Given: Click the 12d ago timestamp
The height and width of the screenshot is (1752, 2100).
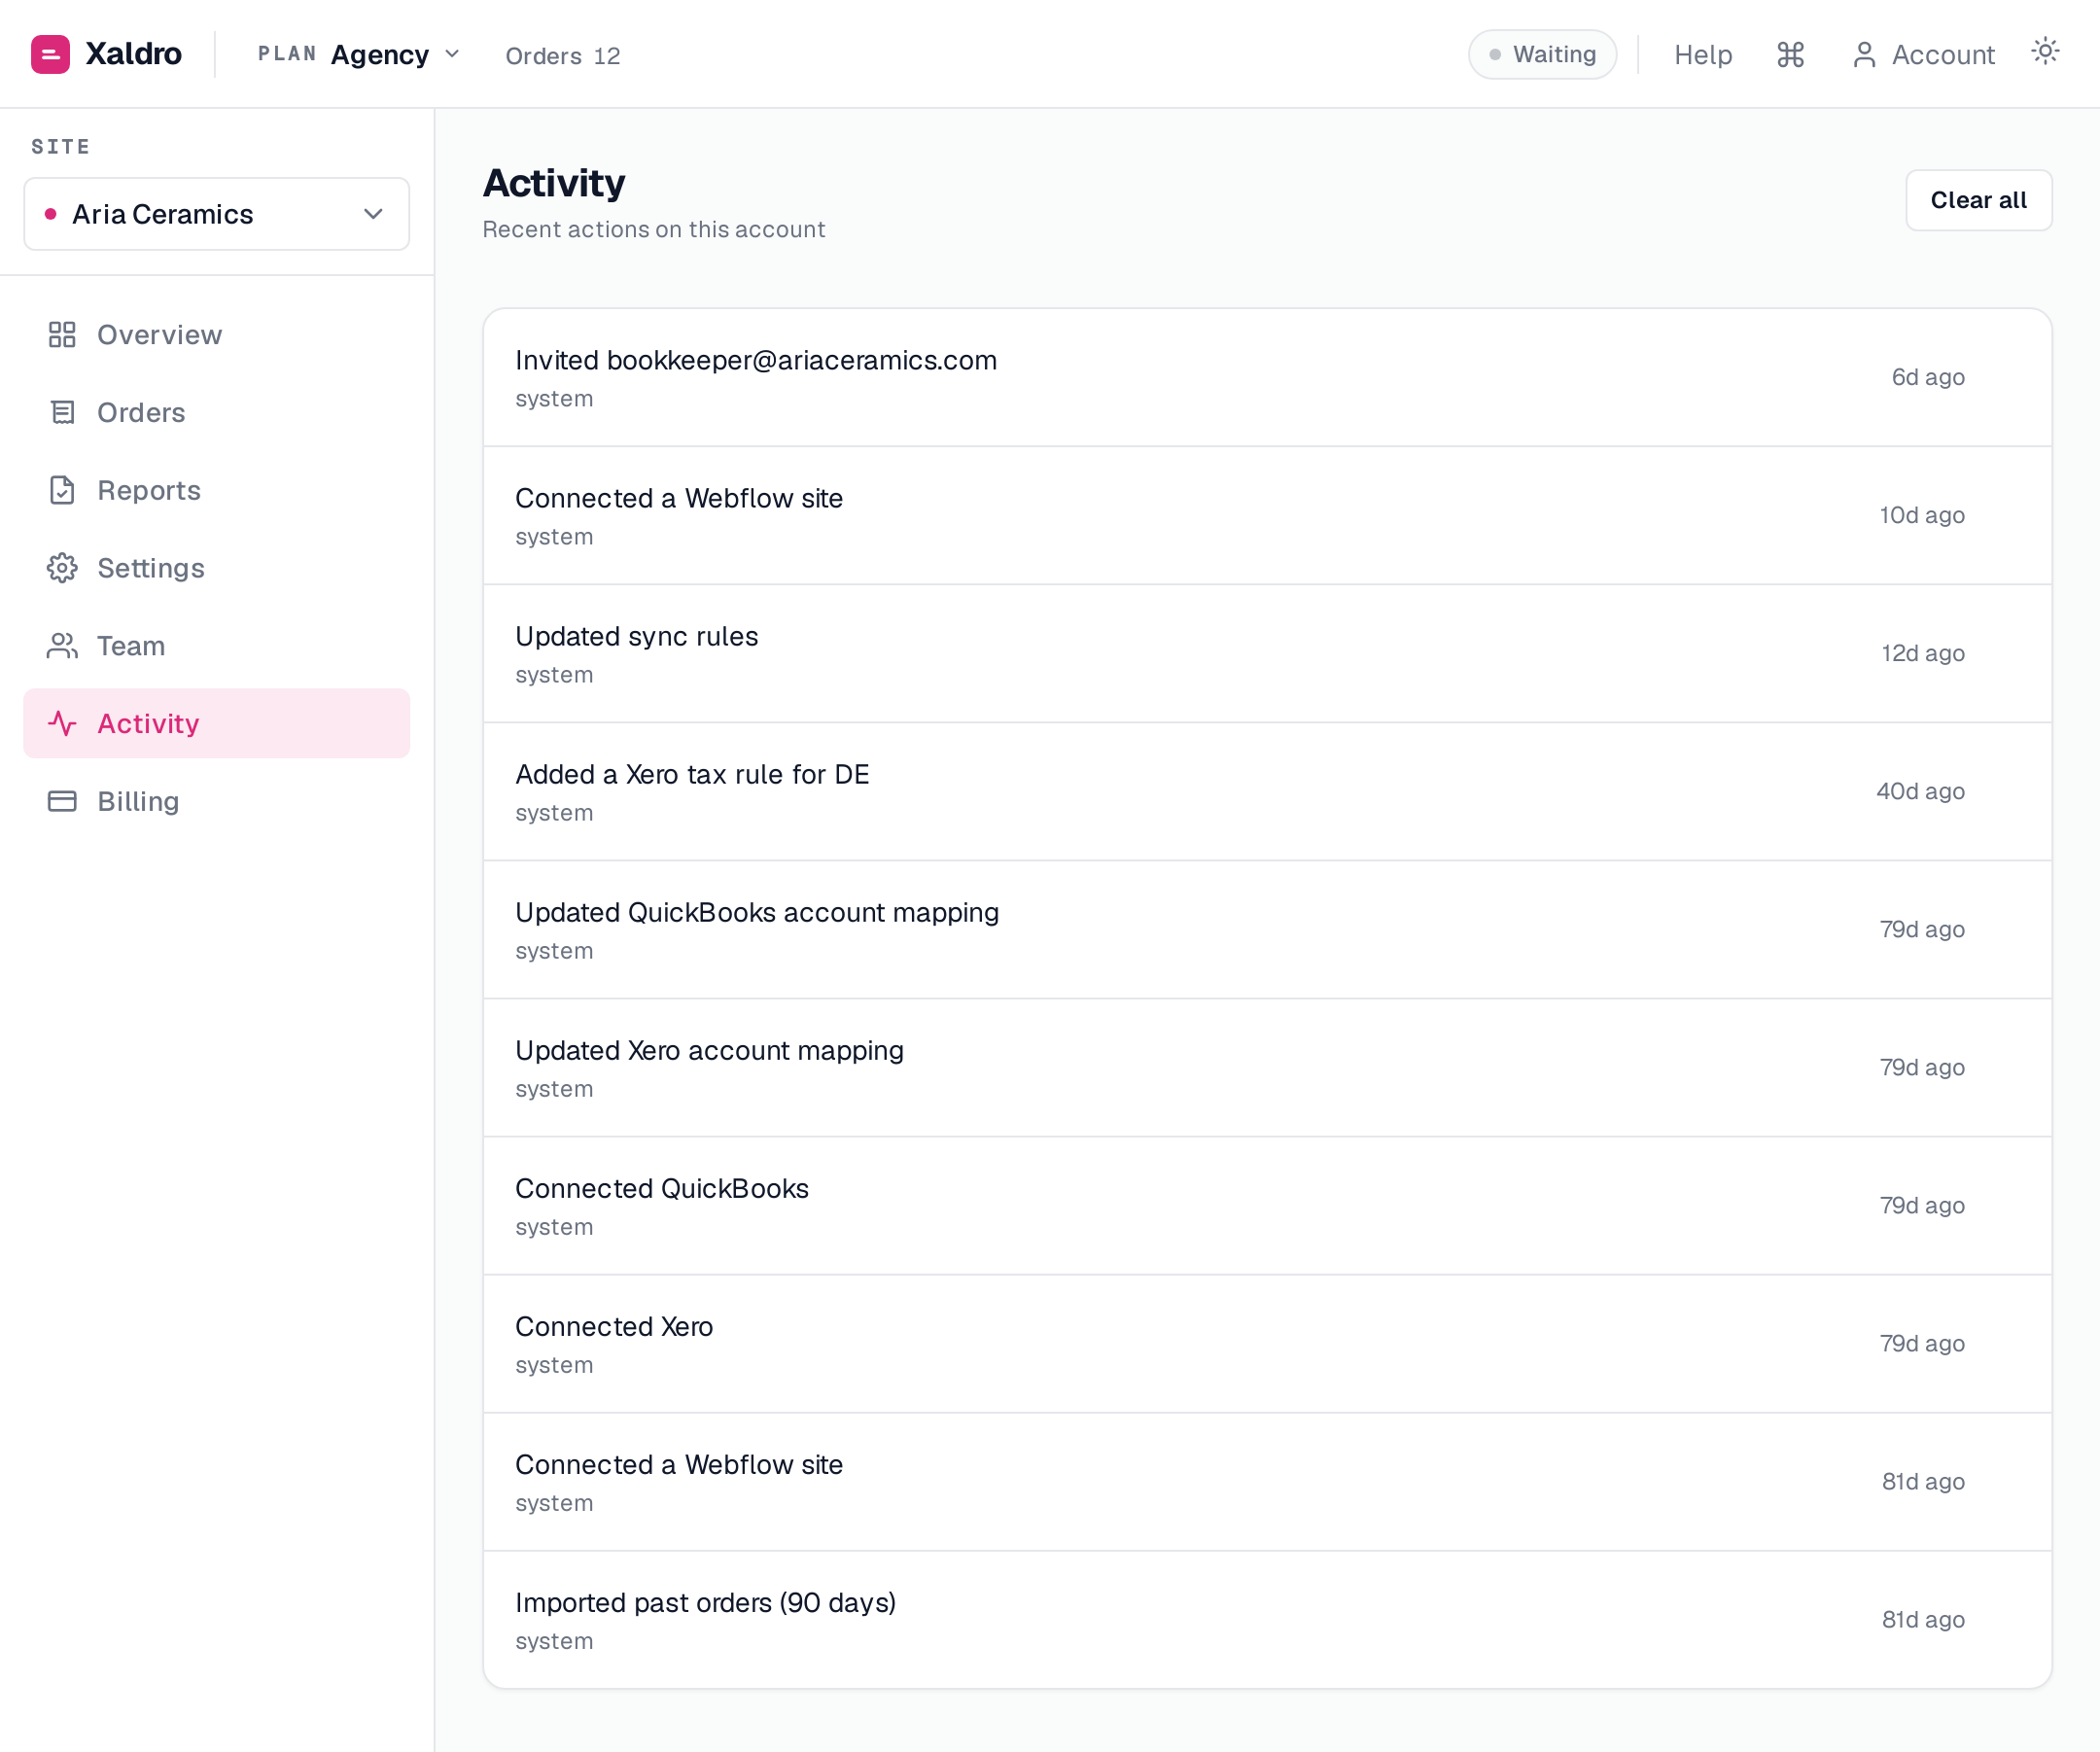Looking at the screenshot, I should pyautogui.click(x=1922, y=653).
